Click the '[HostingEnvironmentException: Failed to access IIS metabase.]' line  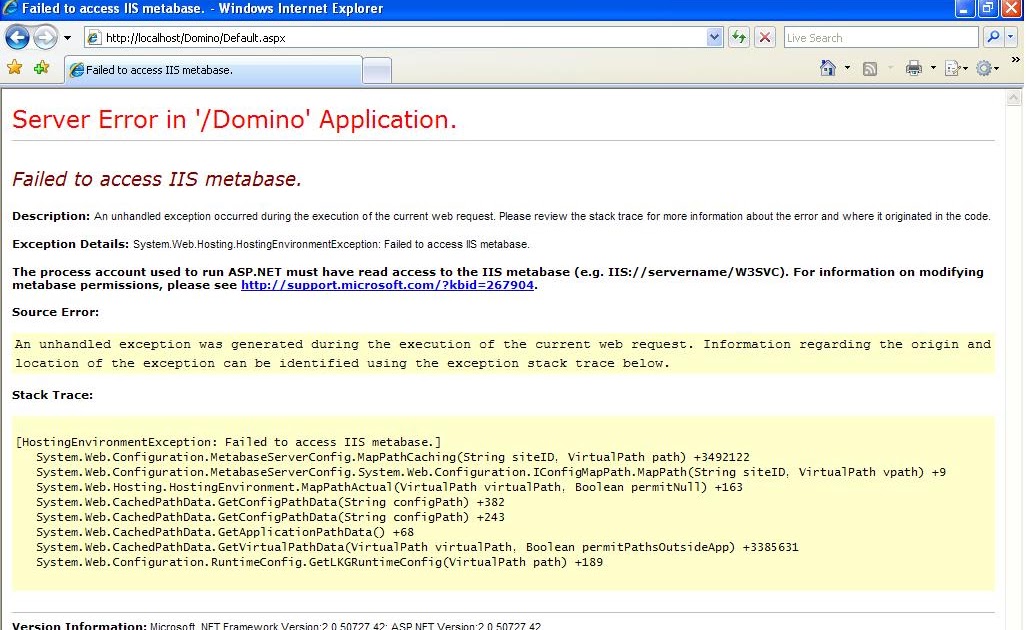[x=228, y=442]
